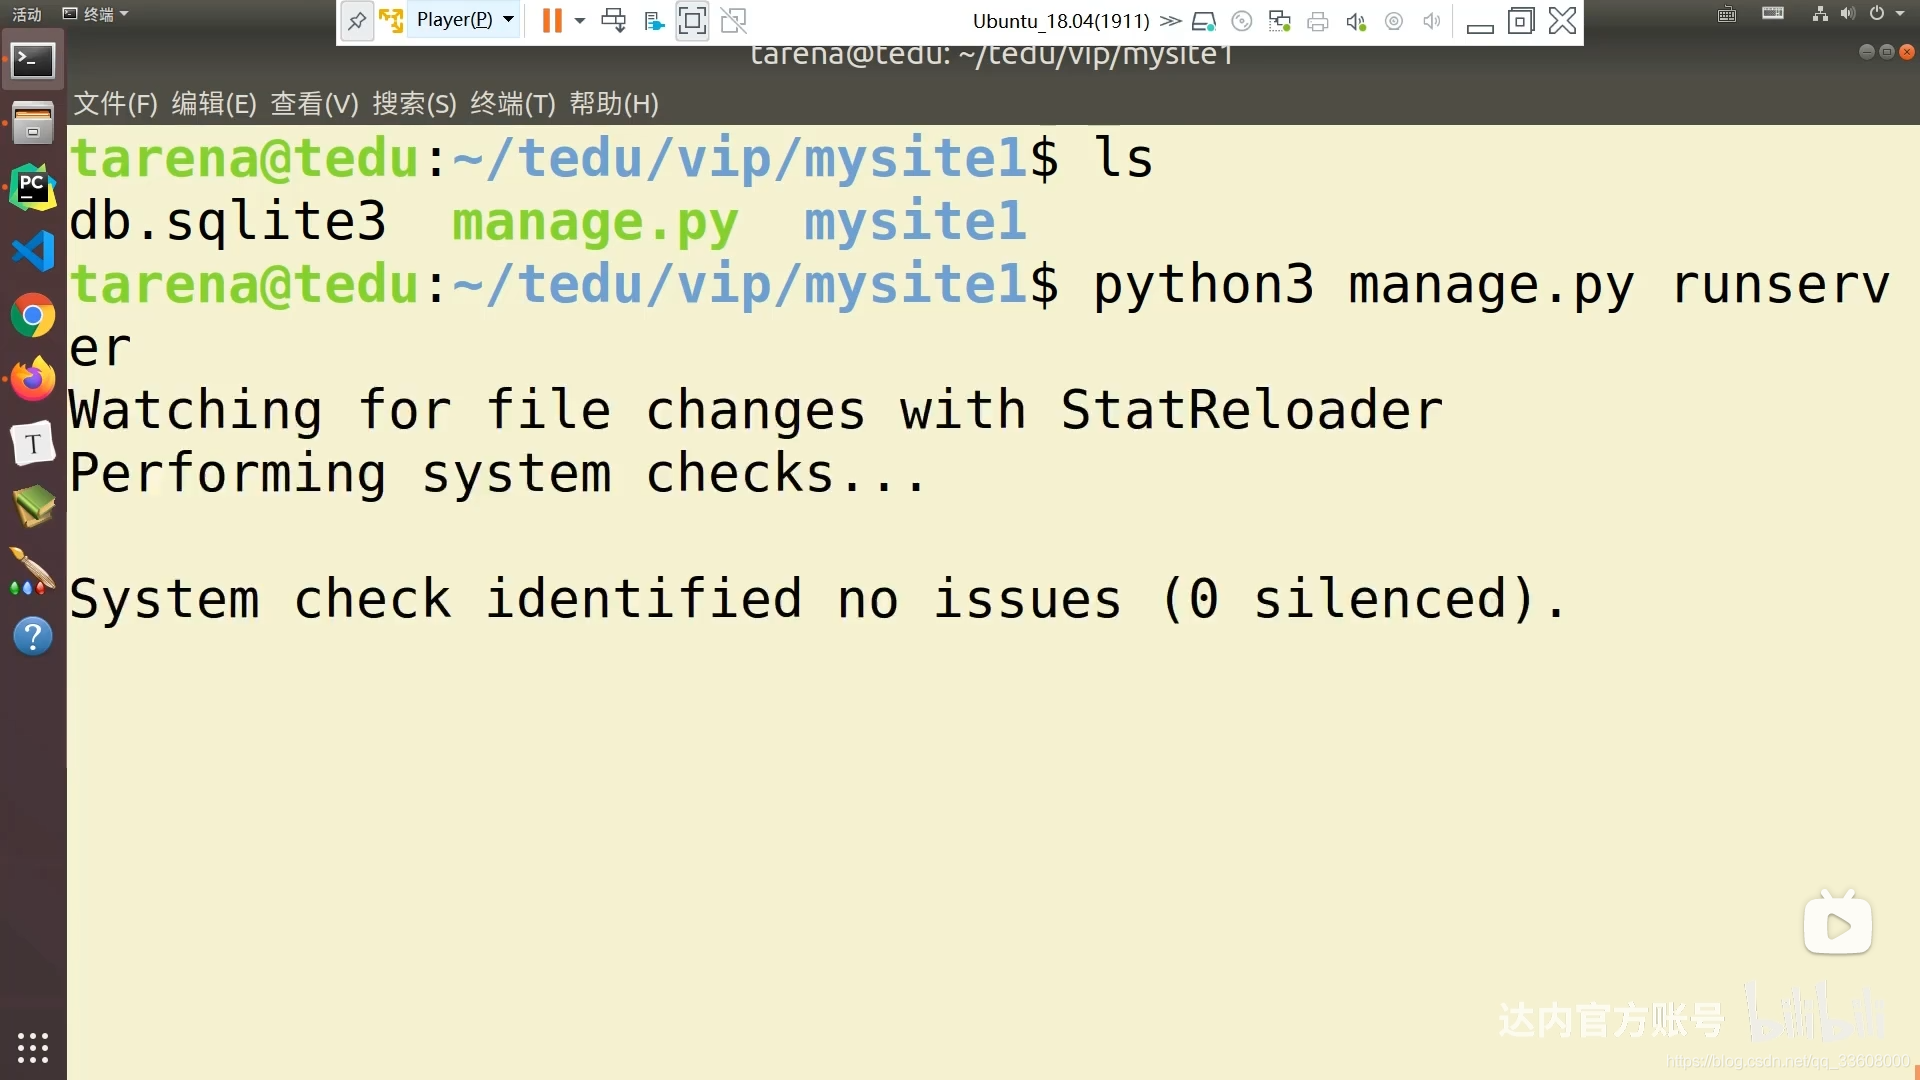Open the 搜索(S) menu
1920x1080 pixels.
click(414, 104)
